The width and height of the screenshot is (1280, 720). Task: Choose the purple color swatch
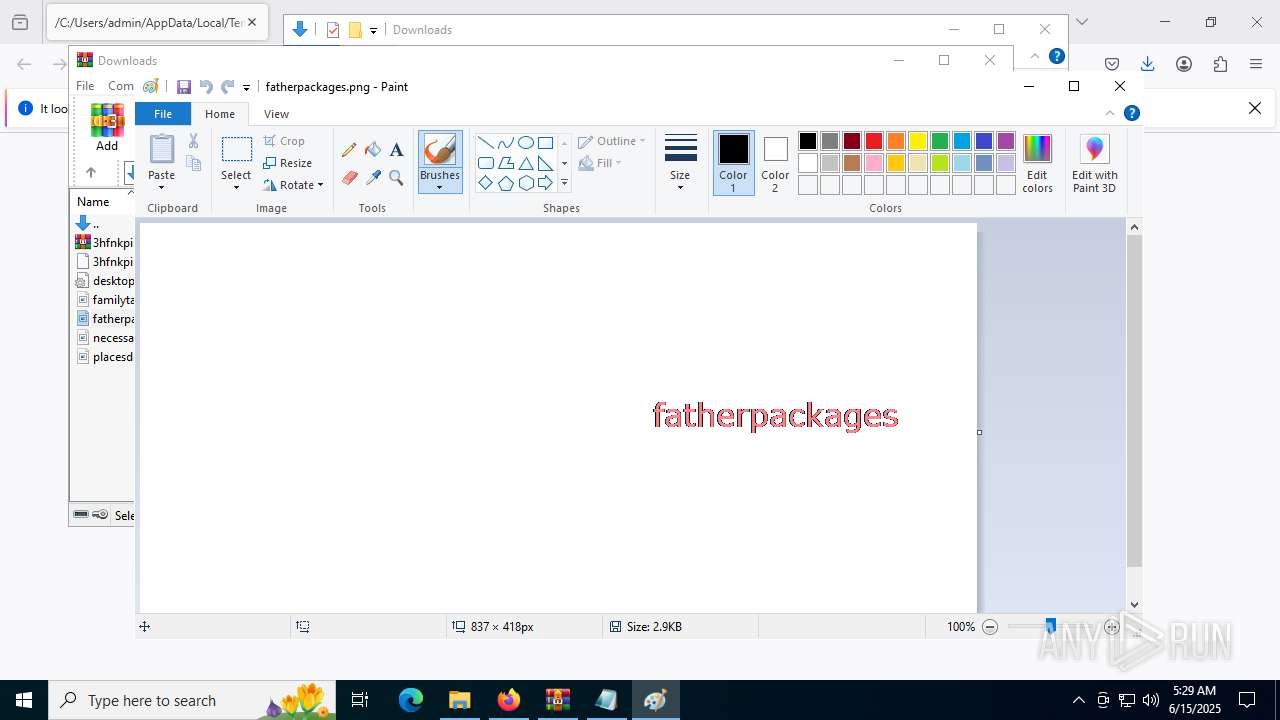1006,141
